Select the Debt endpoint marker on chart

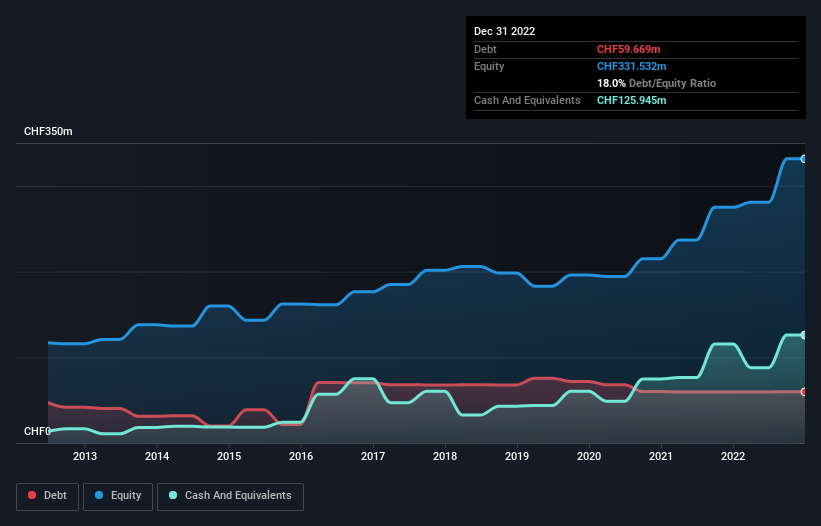[x=804, y=391]
